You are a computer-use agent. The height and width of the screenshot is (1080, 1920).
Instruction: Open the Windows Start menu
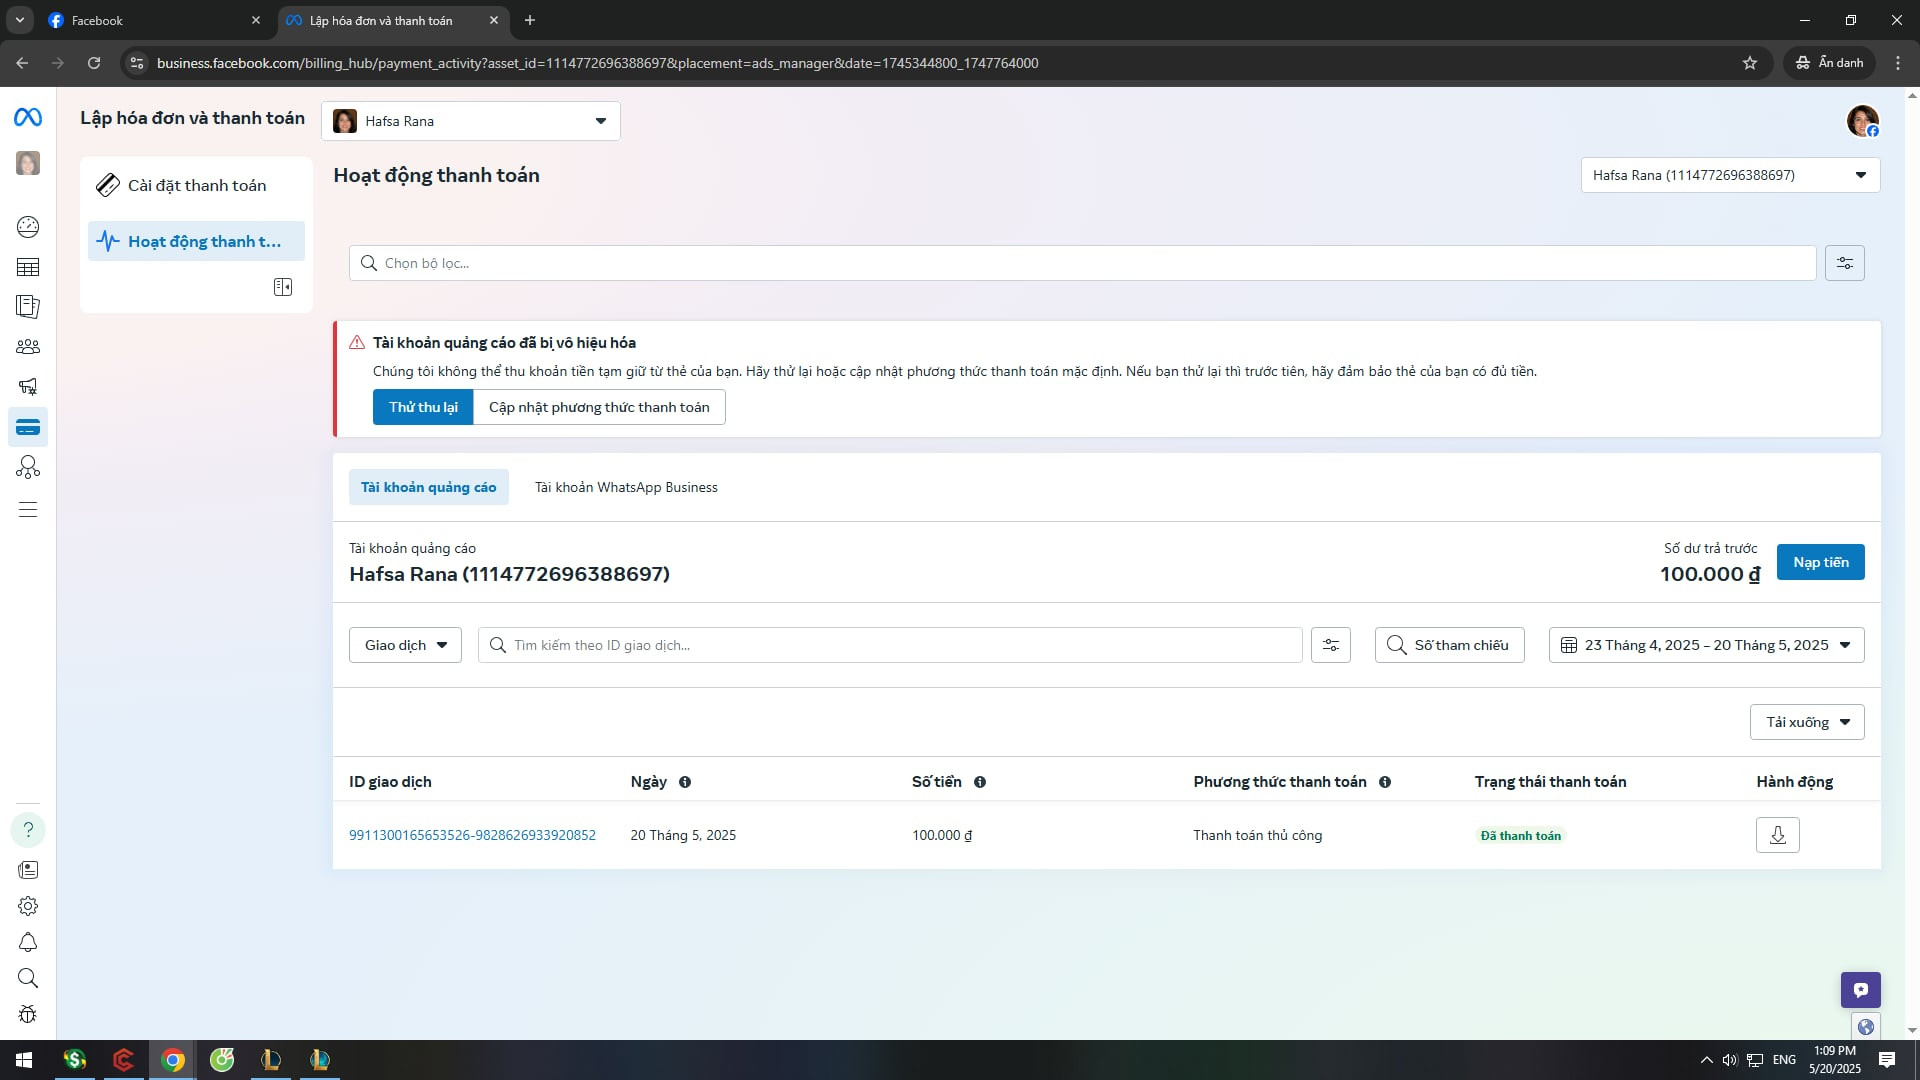coord(24,1060)
